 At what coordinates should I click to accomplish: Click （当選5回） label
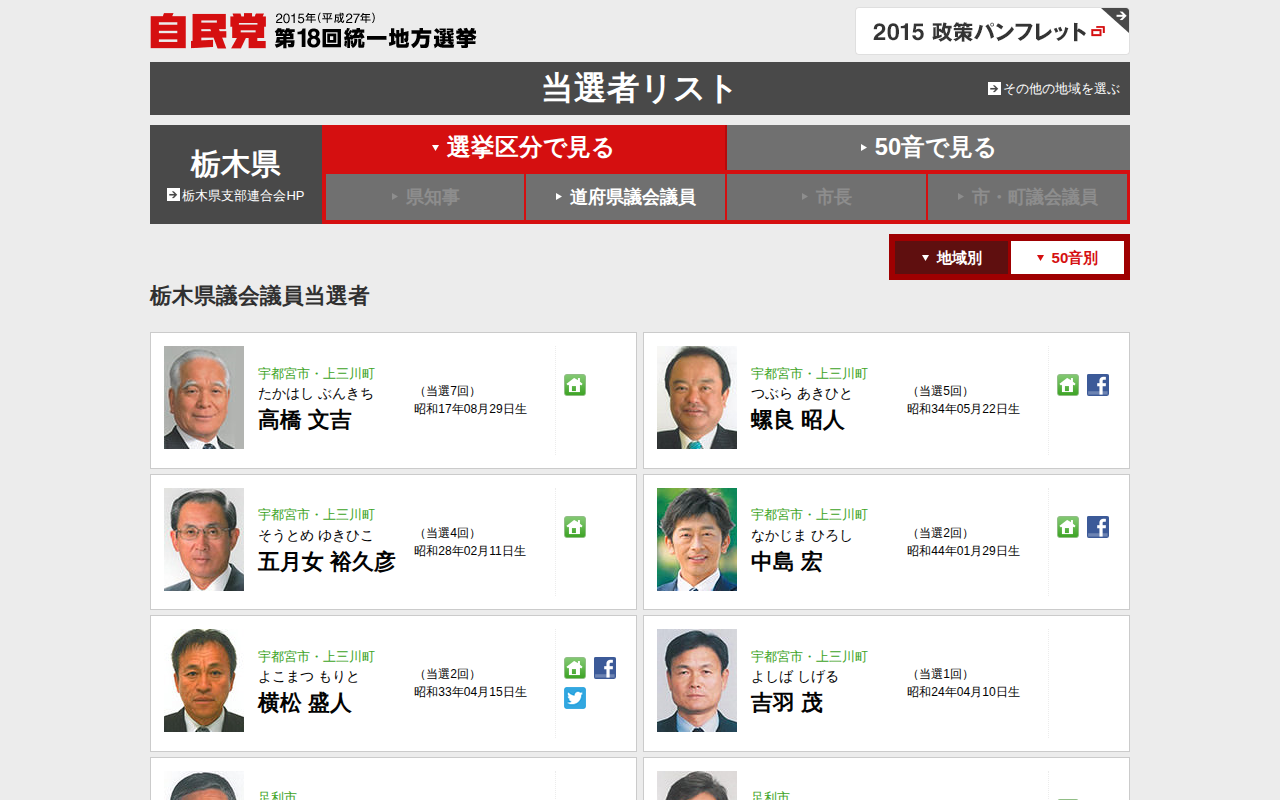(x=940, y=391)
